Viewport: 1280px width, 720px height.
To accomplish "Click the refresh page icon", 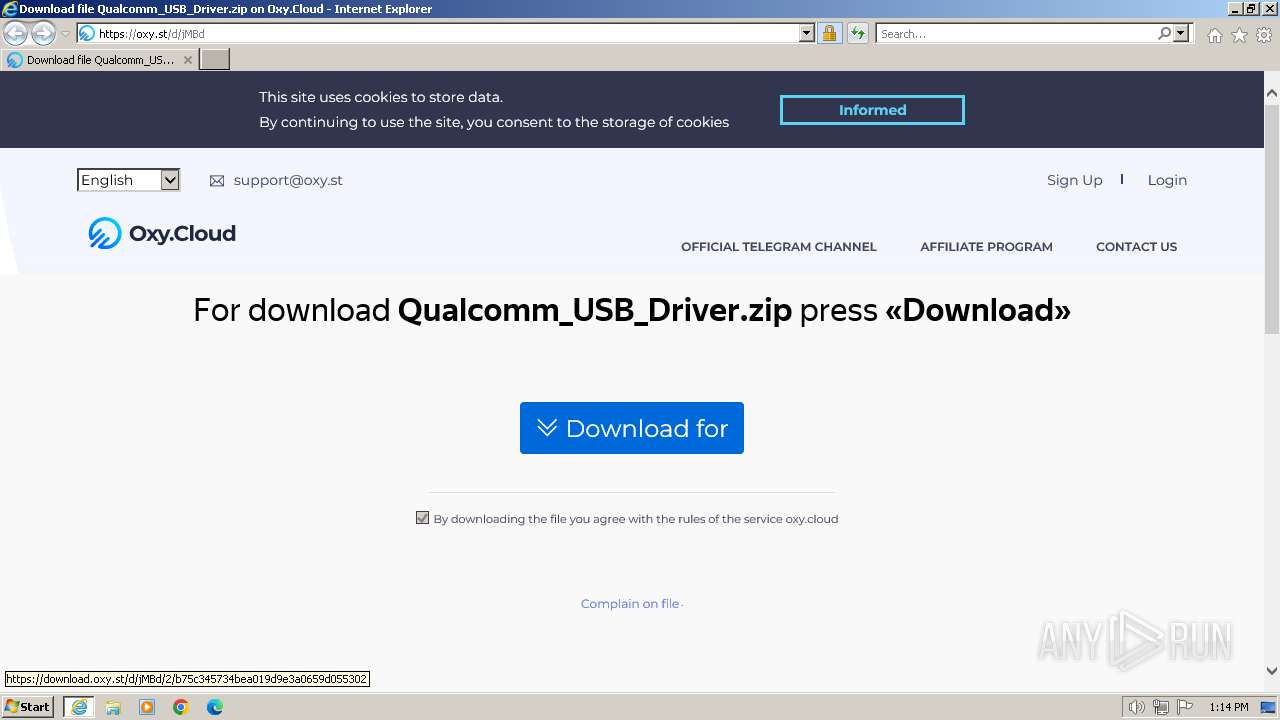I will pos(858,33).
